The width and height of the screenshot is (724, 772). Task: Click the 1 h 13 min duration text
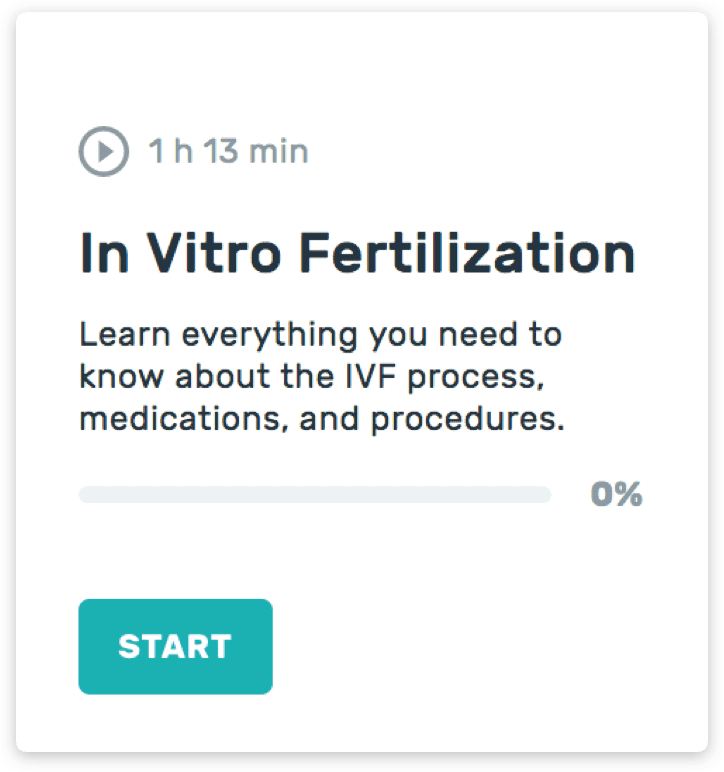(228, 151)
